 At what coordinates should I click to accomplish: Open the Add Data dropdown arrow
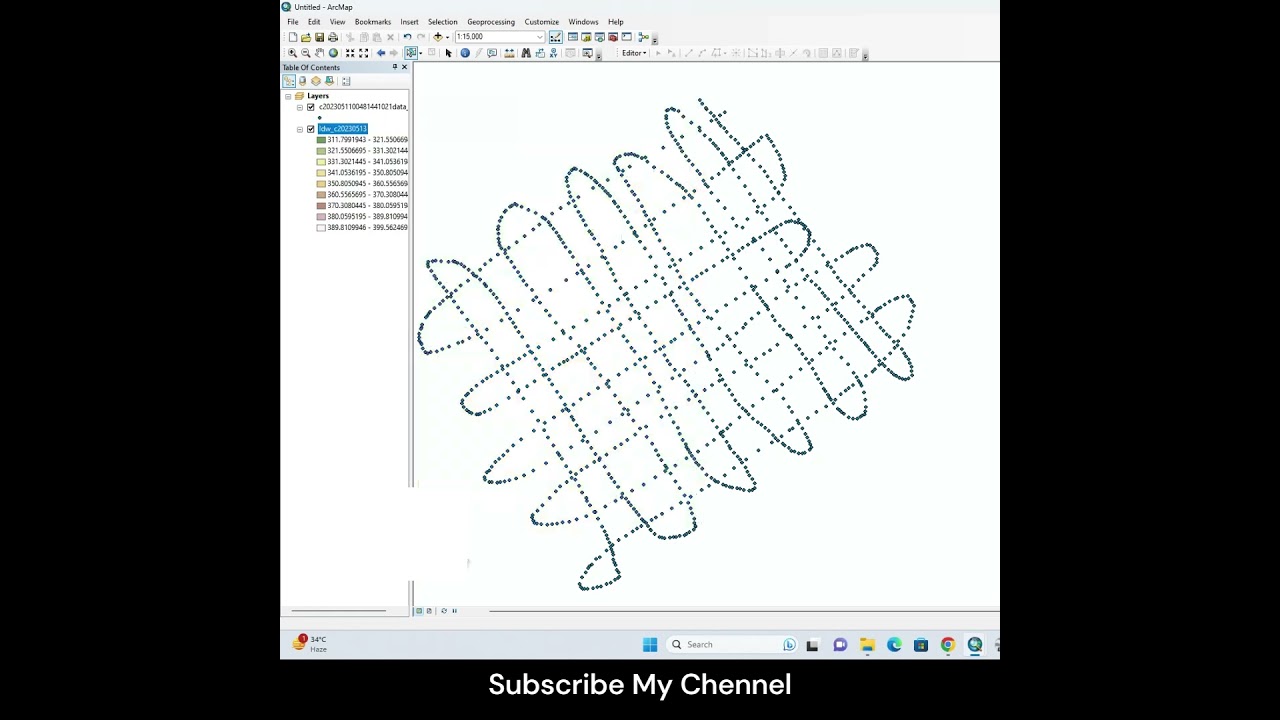[x=448, y=37]
